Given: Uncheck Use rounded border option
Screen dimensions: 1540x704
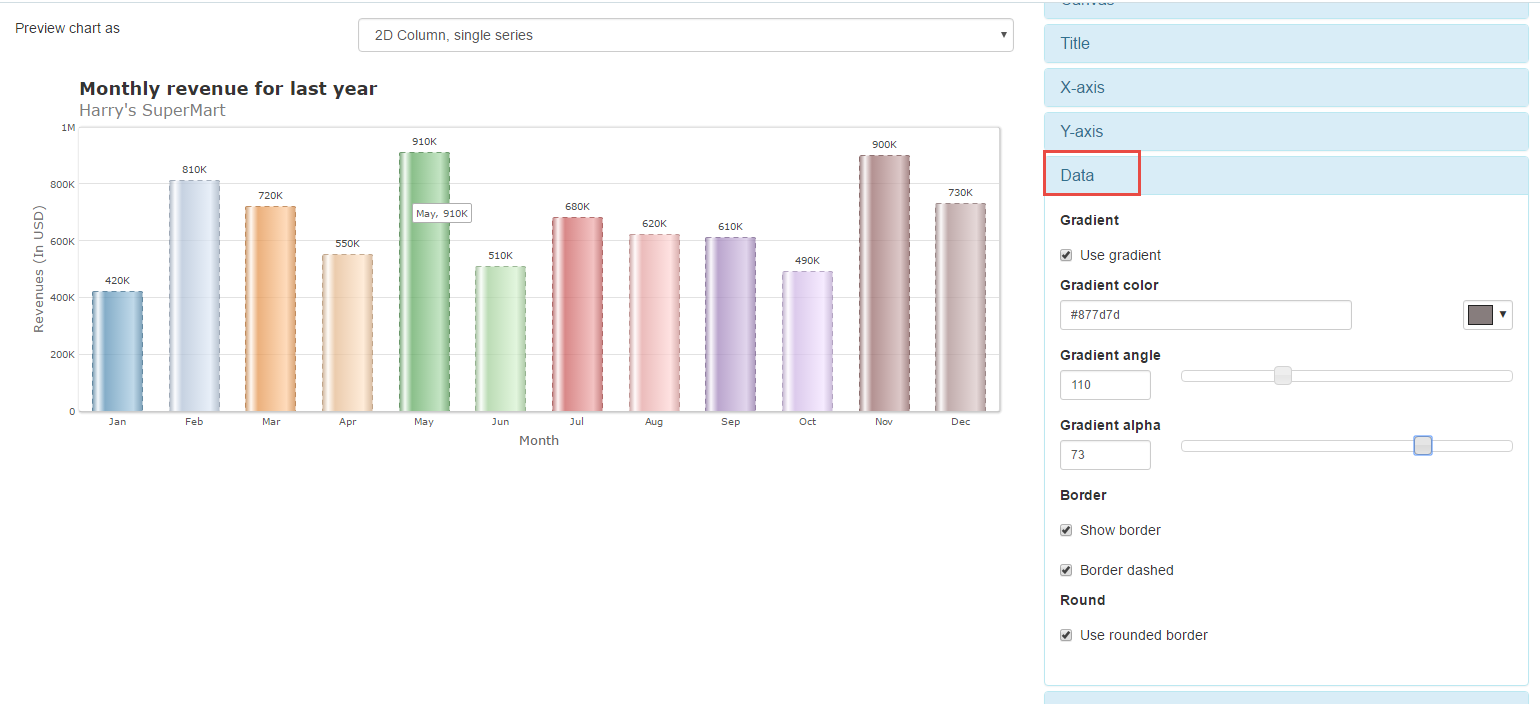Looking at the screenshot, I should (x=1066, y=635).
